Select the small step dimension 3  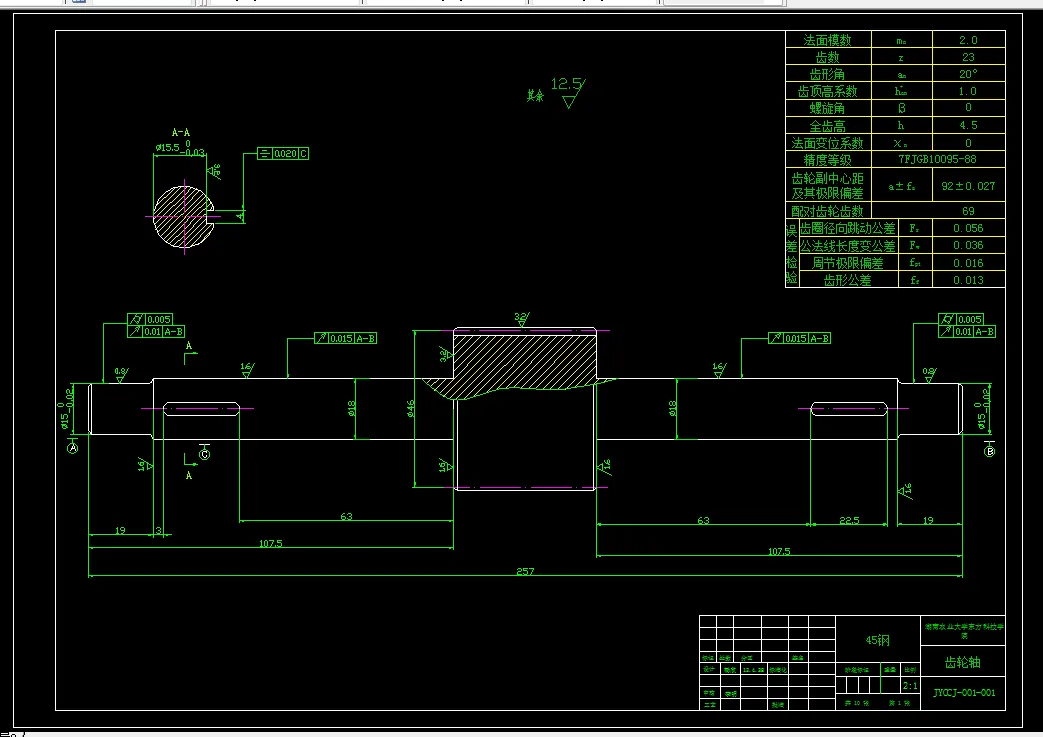point(158,530)
